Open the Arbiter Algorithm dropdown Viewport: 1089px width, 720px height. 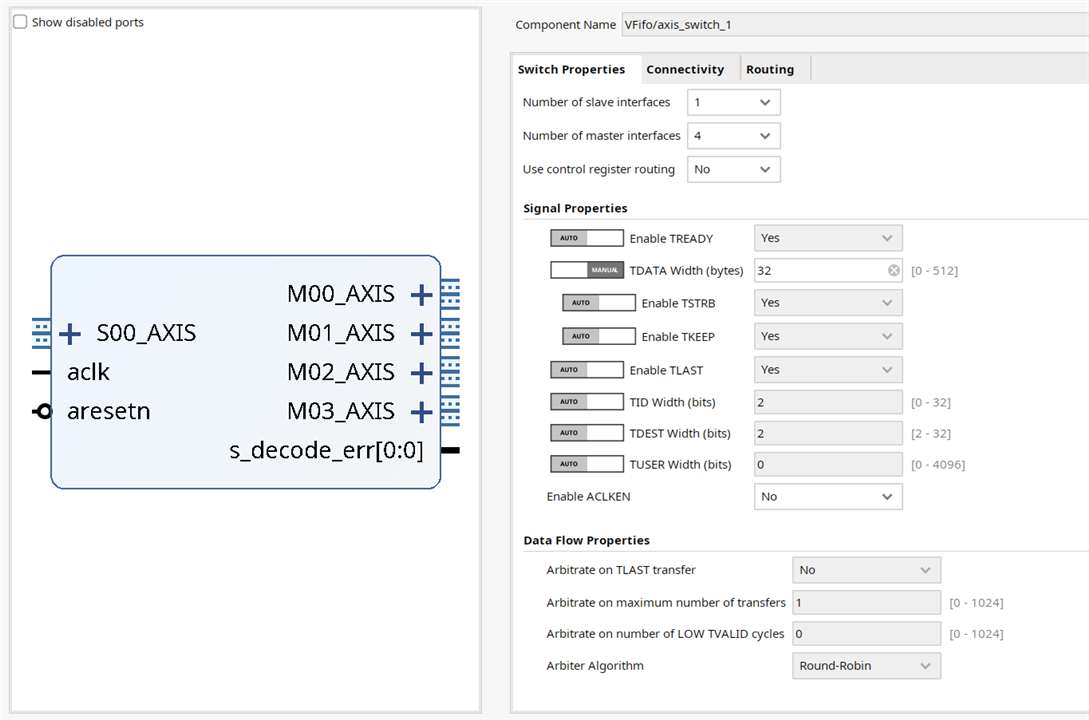866,666
